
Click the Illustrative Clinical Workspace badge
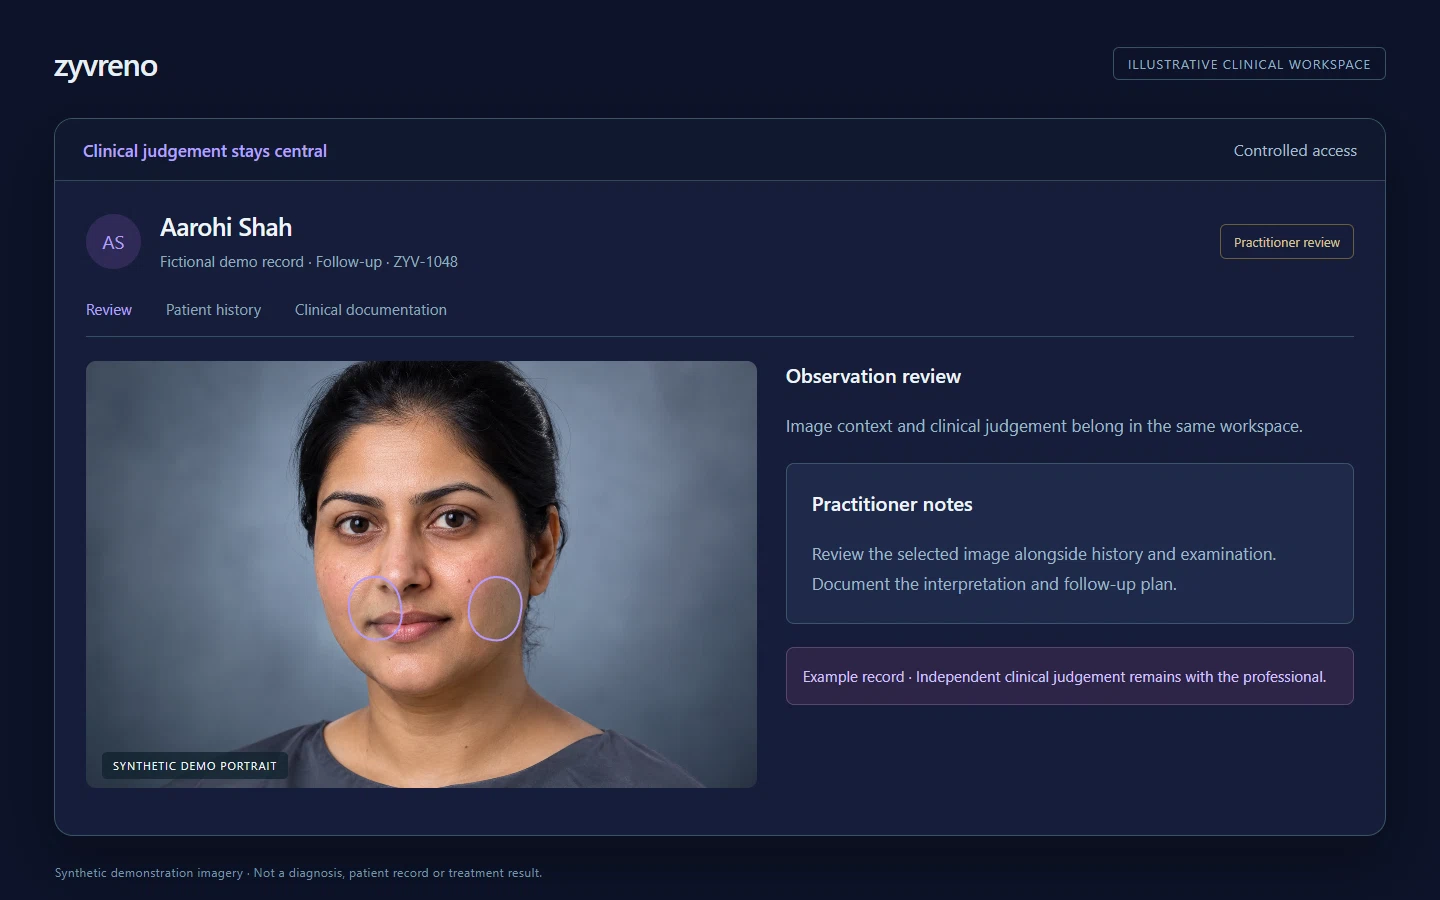coord(1249,64)
